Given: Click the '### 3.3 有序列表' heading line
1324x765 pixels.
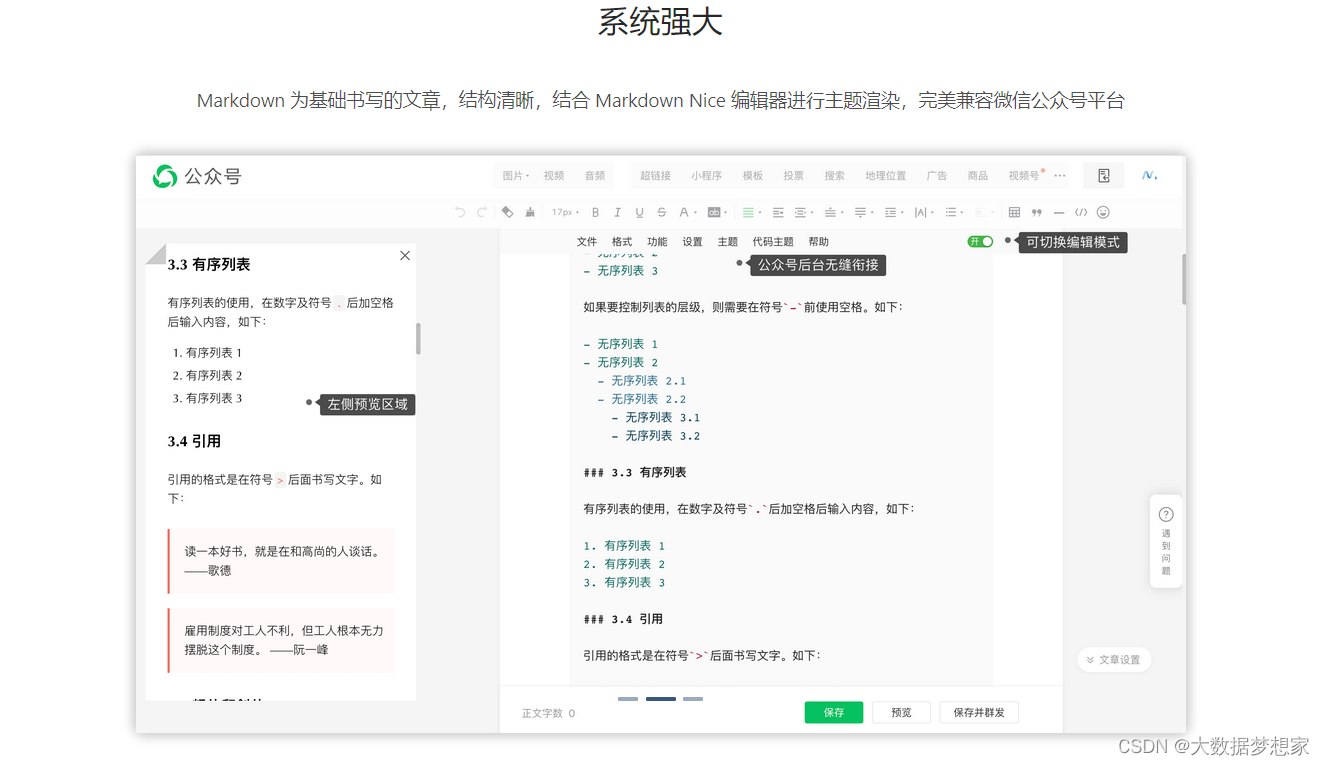Looking at the screenshot, I should [x=635, y=472].
